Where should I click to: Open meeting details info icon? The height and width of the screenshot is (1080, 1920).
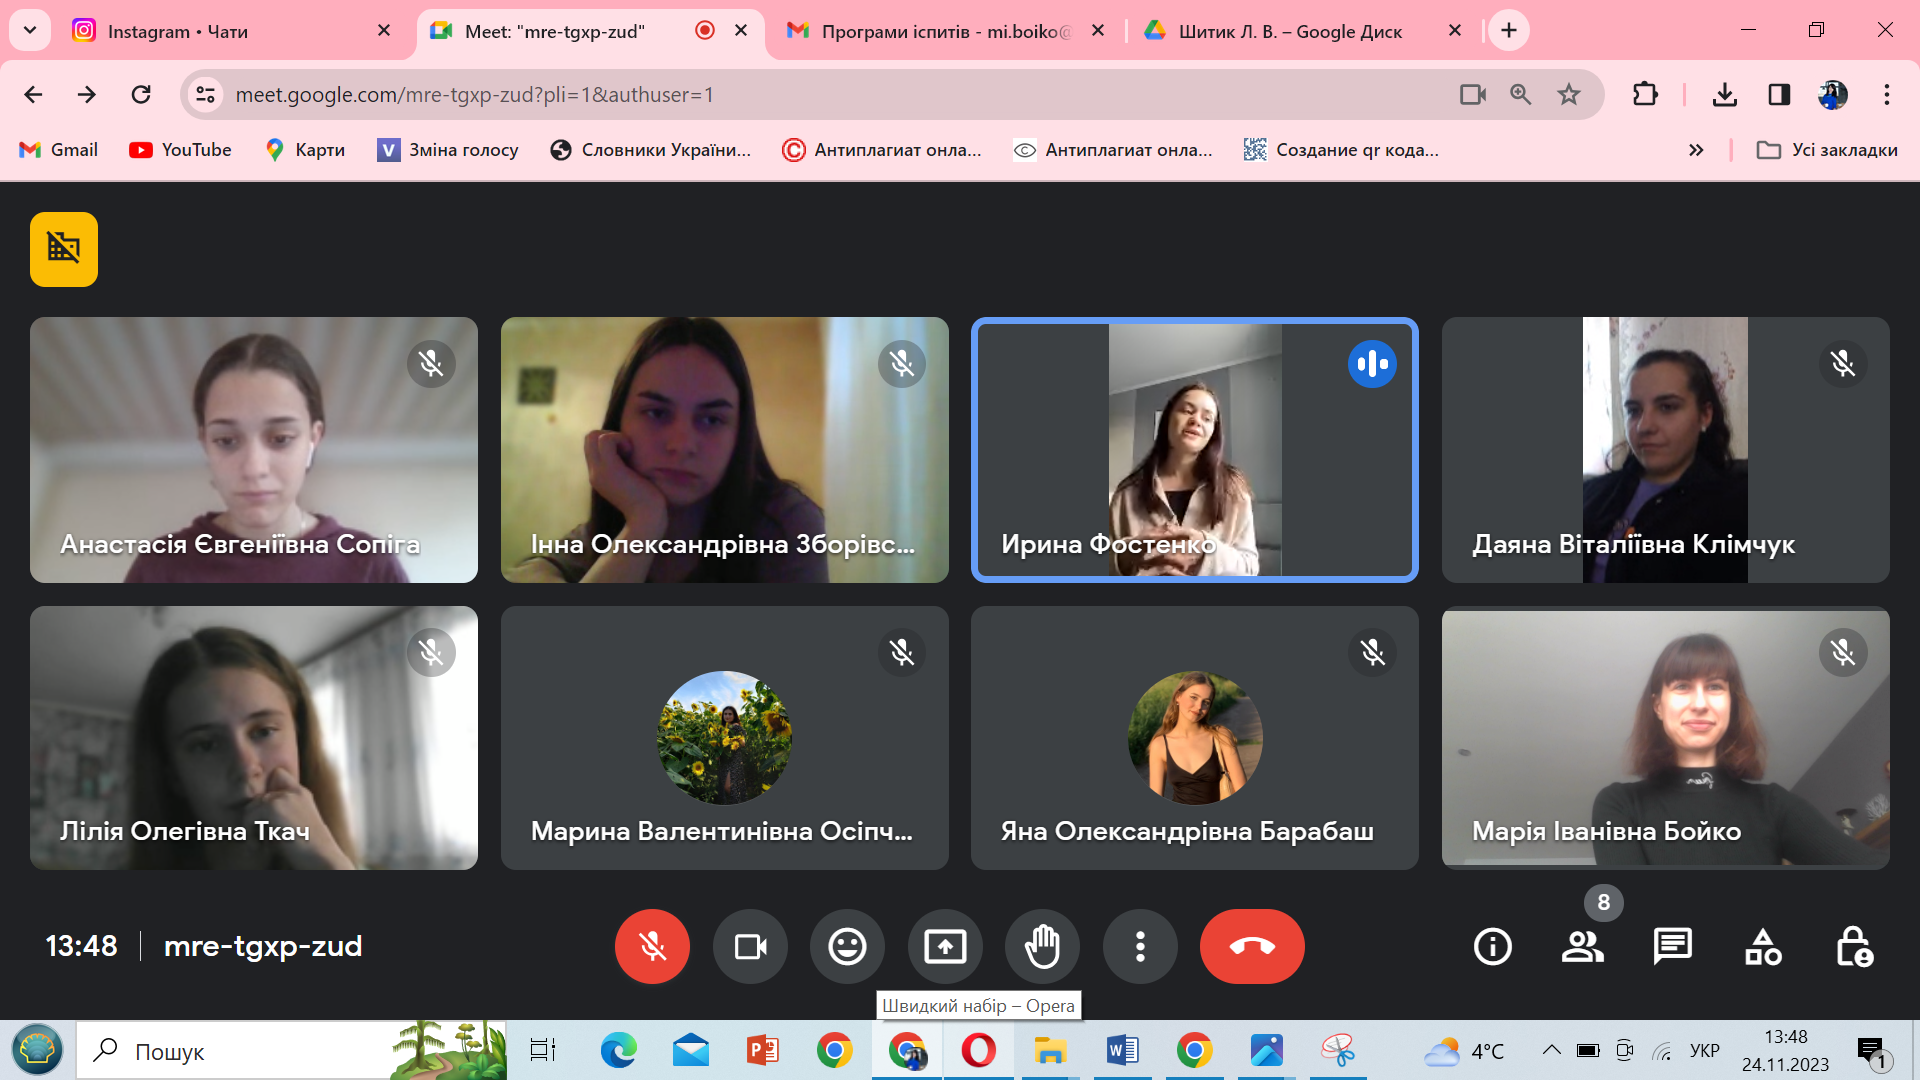[x=1492, y=946]
